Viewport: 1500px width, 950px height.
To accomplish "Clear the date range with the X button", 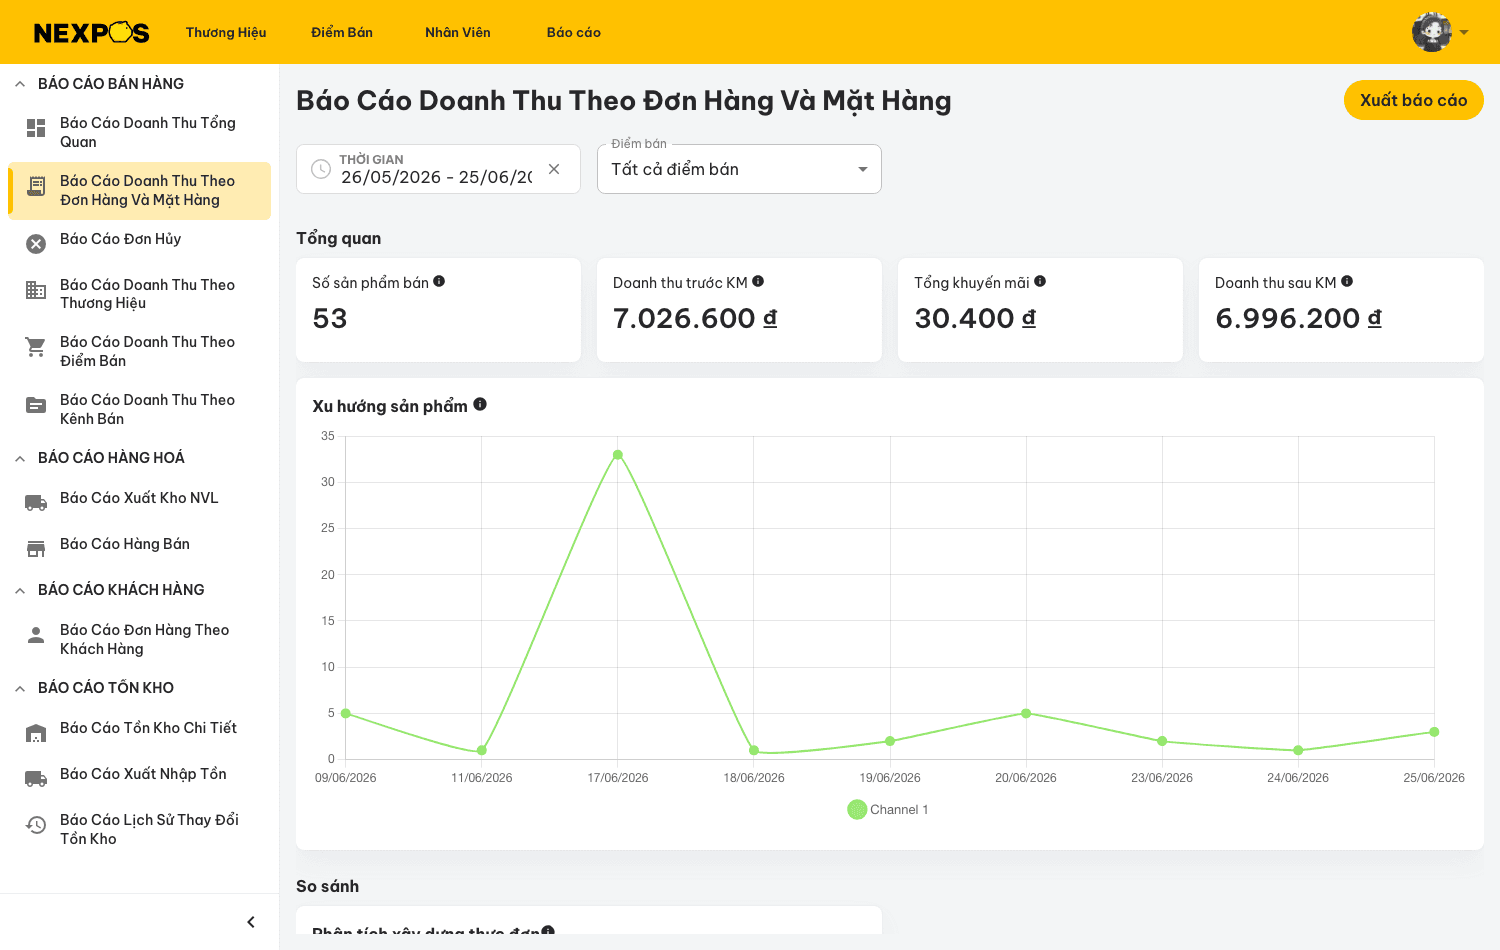I will click(554, 169).
